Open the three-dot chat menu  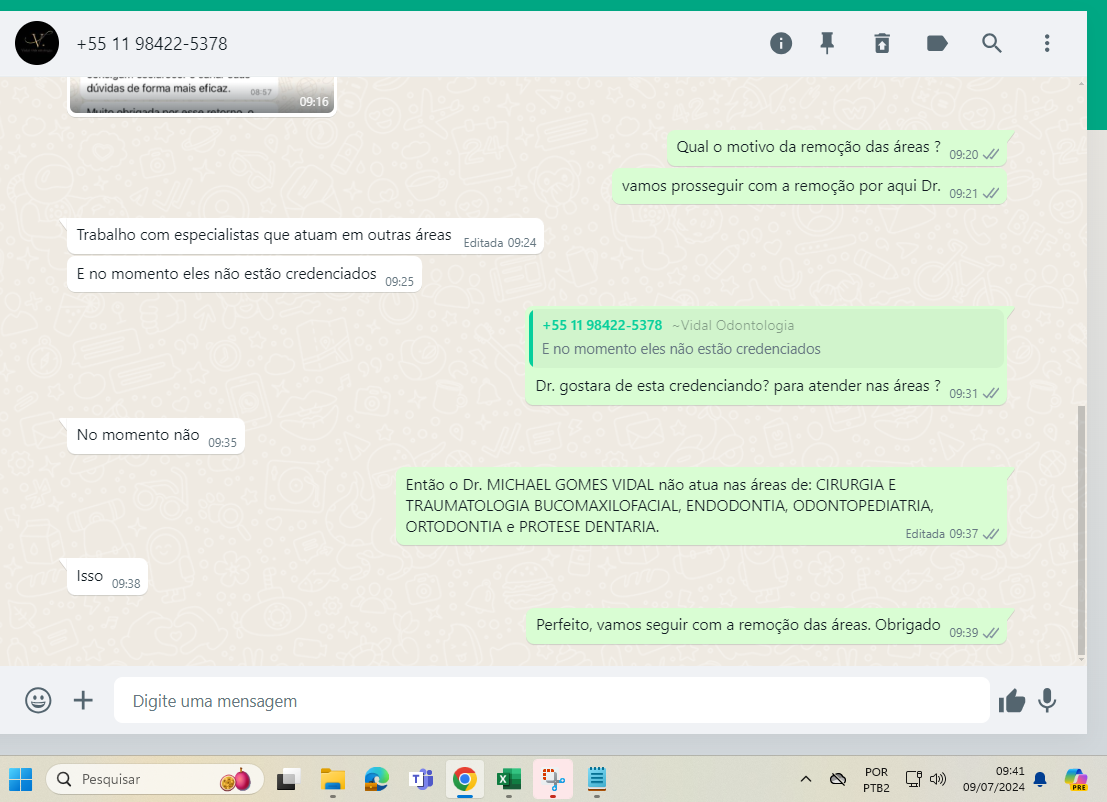point(1047,44)
